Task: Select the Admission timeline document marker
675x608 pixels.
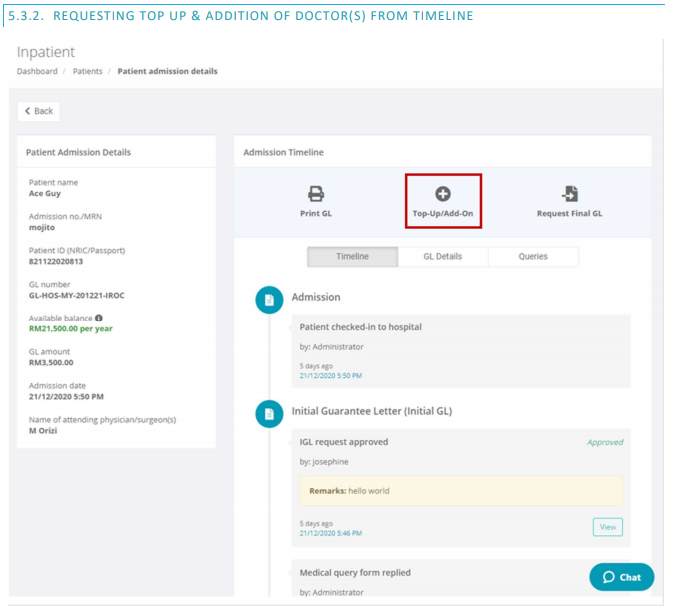Action: 269,298
